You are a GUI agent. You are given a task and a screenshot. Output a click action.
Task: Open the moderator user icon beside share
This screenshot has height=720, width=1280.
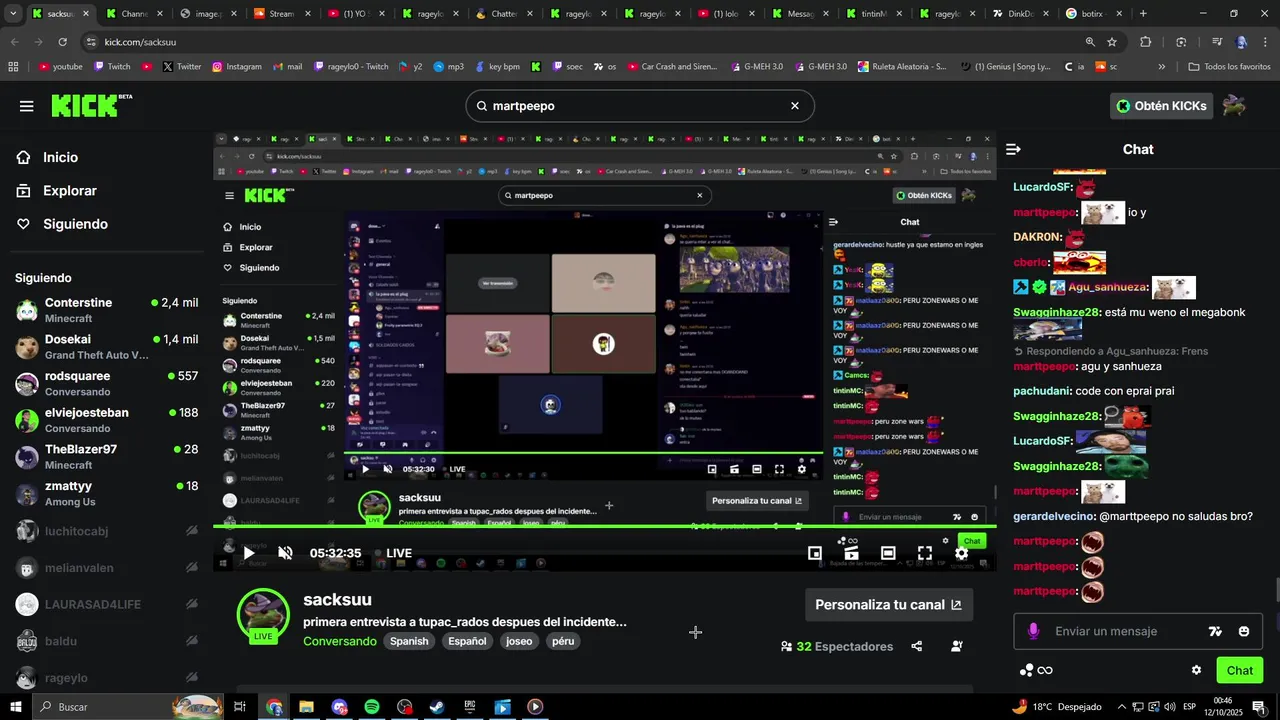coord(957,647)
